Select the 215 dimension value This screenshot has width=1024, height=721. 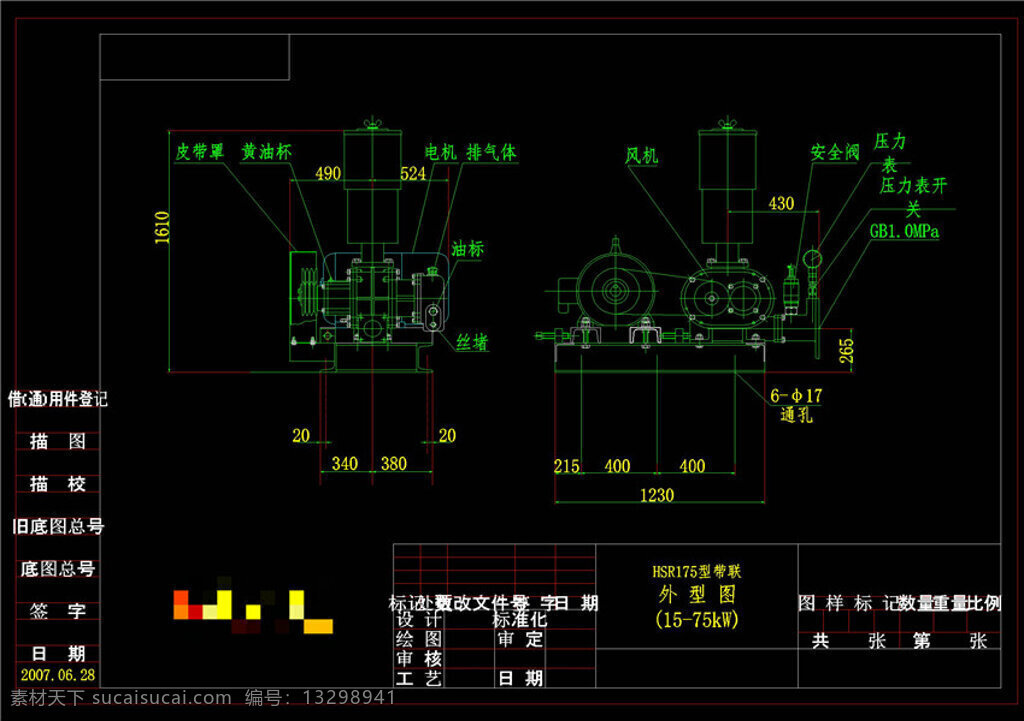click(566, 466)
